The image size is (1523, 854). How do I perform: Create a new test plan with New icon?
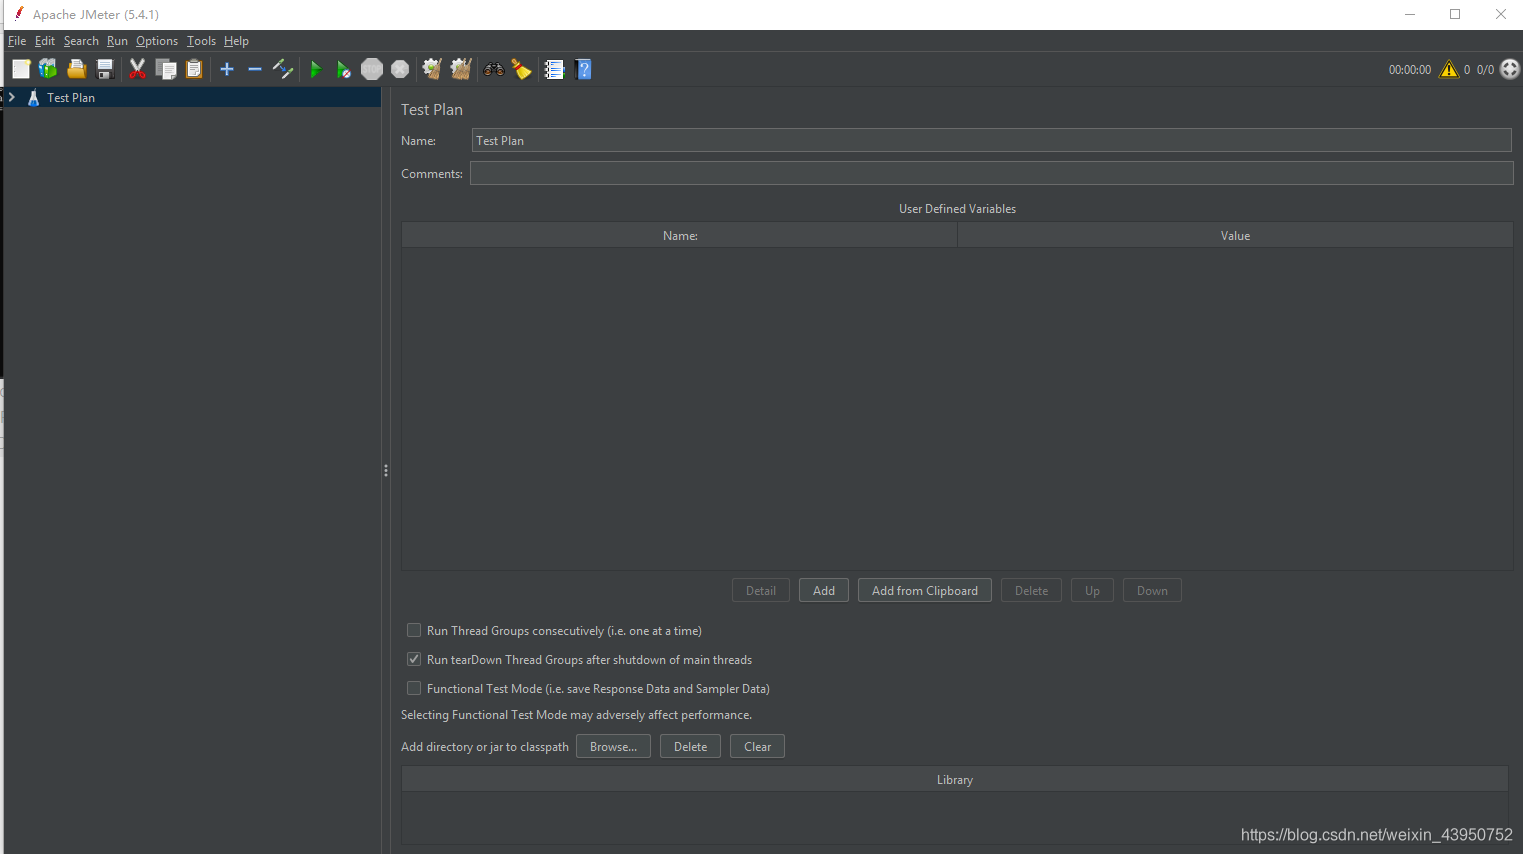[21, 69]
